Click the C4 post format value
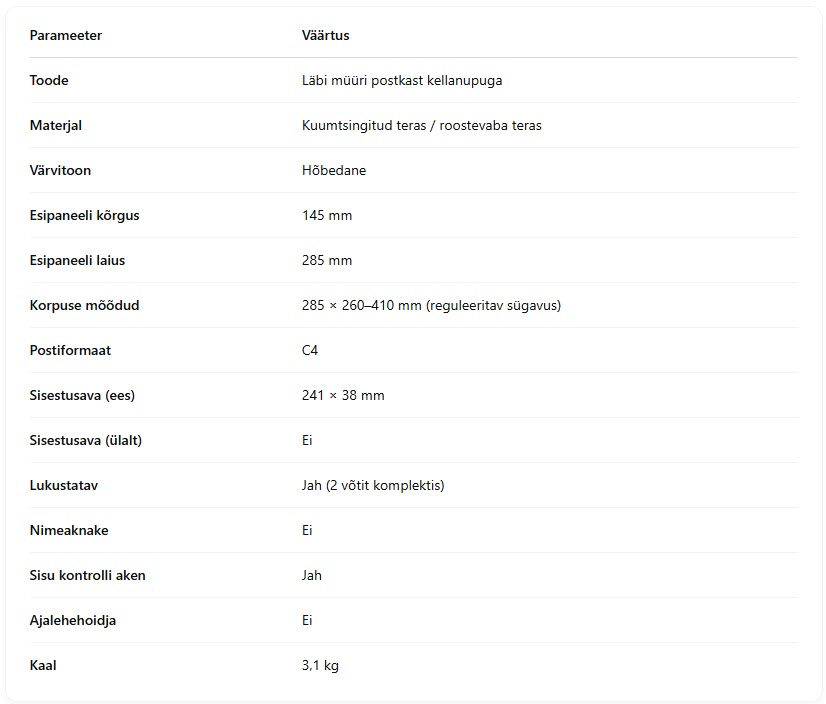 tap(310, 350)
